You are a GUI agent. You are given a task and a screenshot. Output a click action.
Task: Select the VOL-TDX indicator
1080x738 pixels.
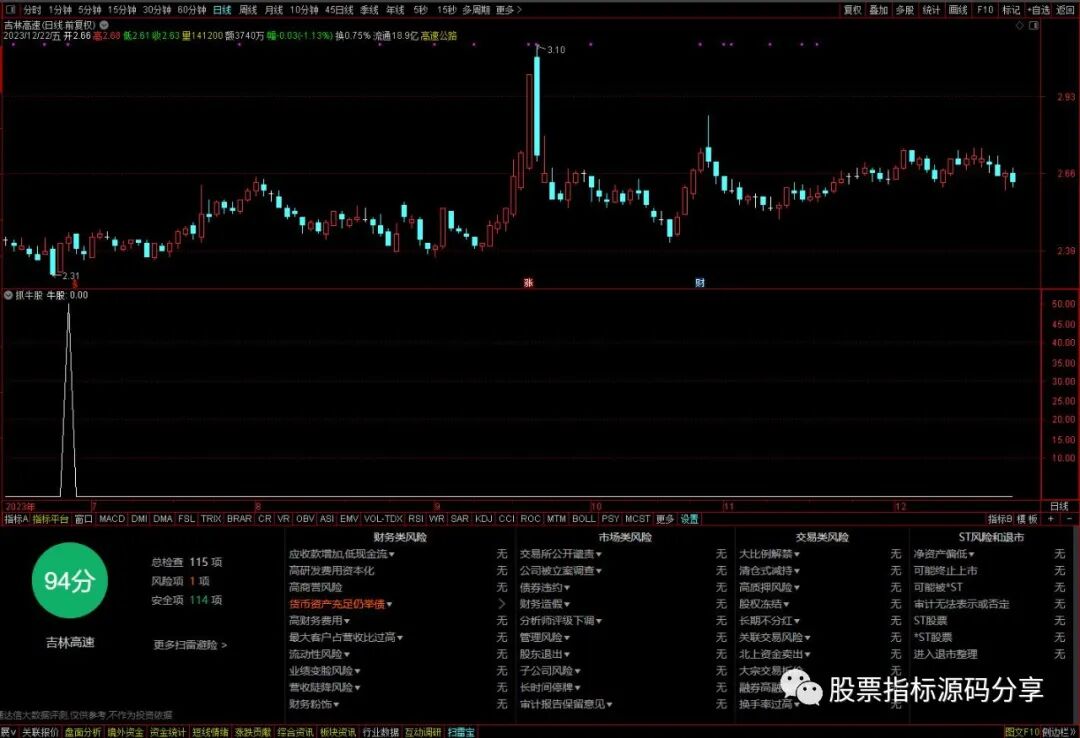click(383, 519)
